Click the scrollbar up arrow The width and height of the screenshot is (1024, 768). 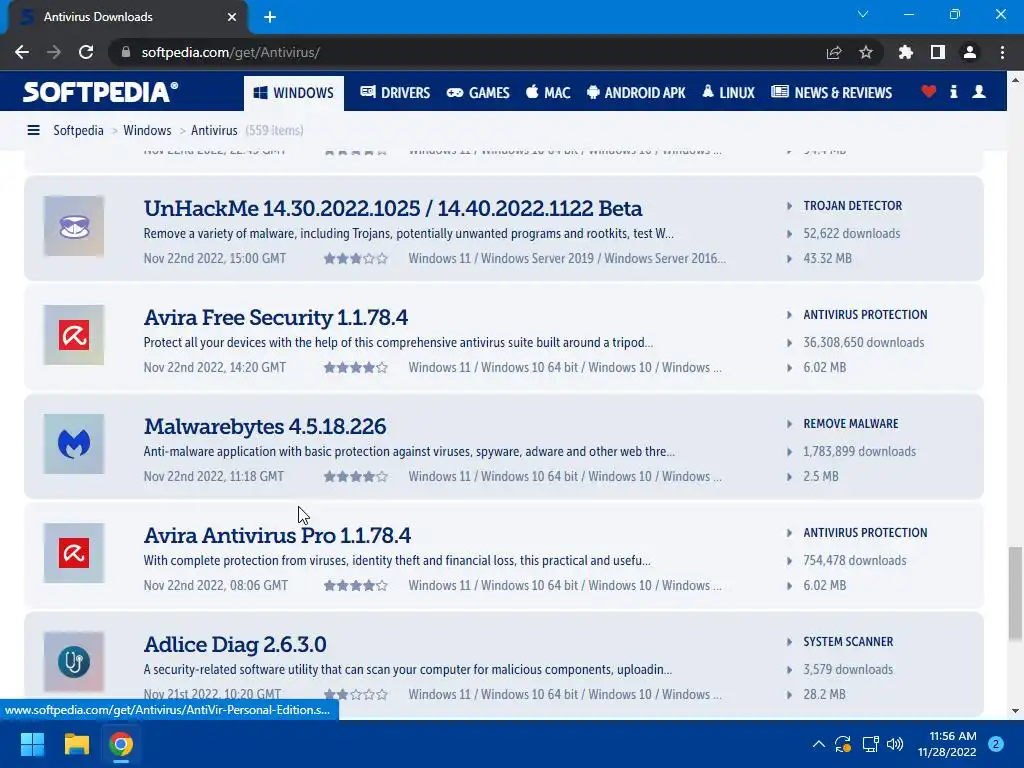1015,80
